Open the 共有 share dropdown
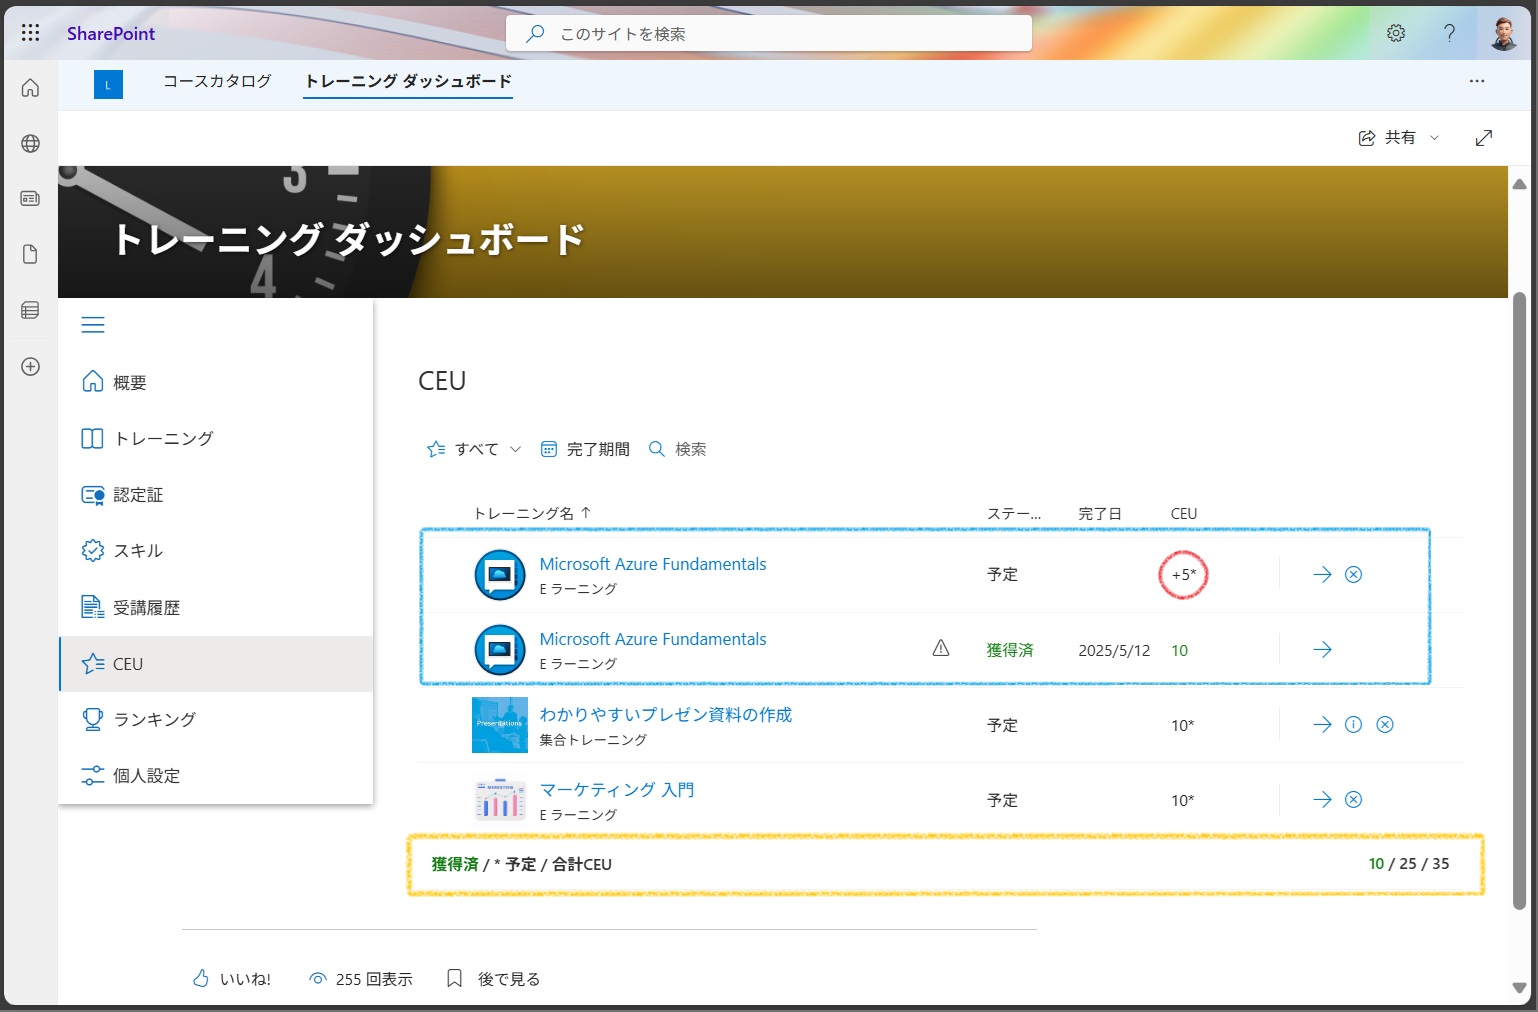 1398,138
